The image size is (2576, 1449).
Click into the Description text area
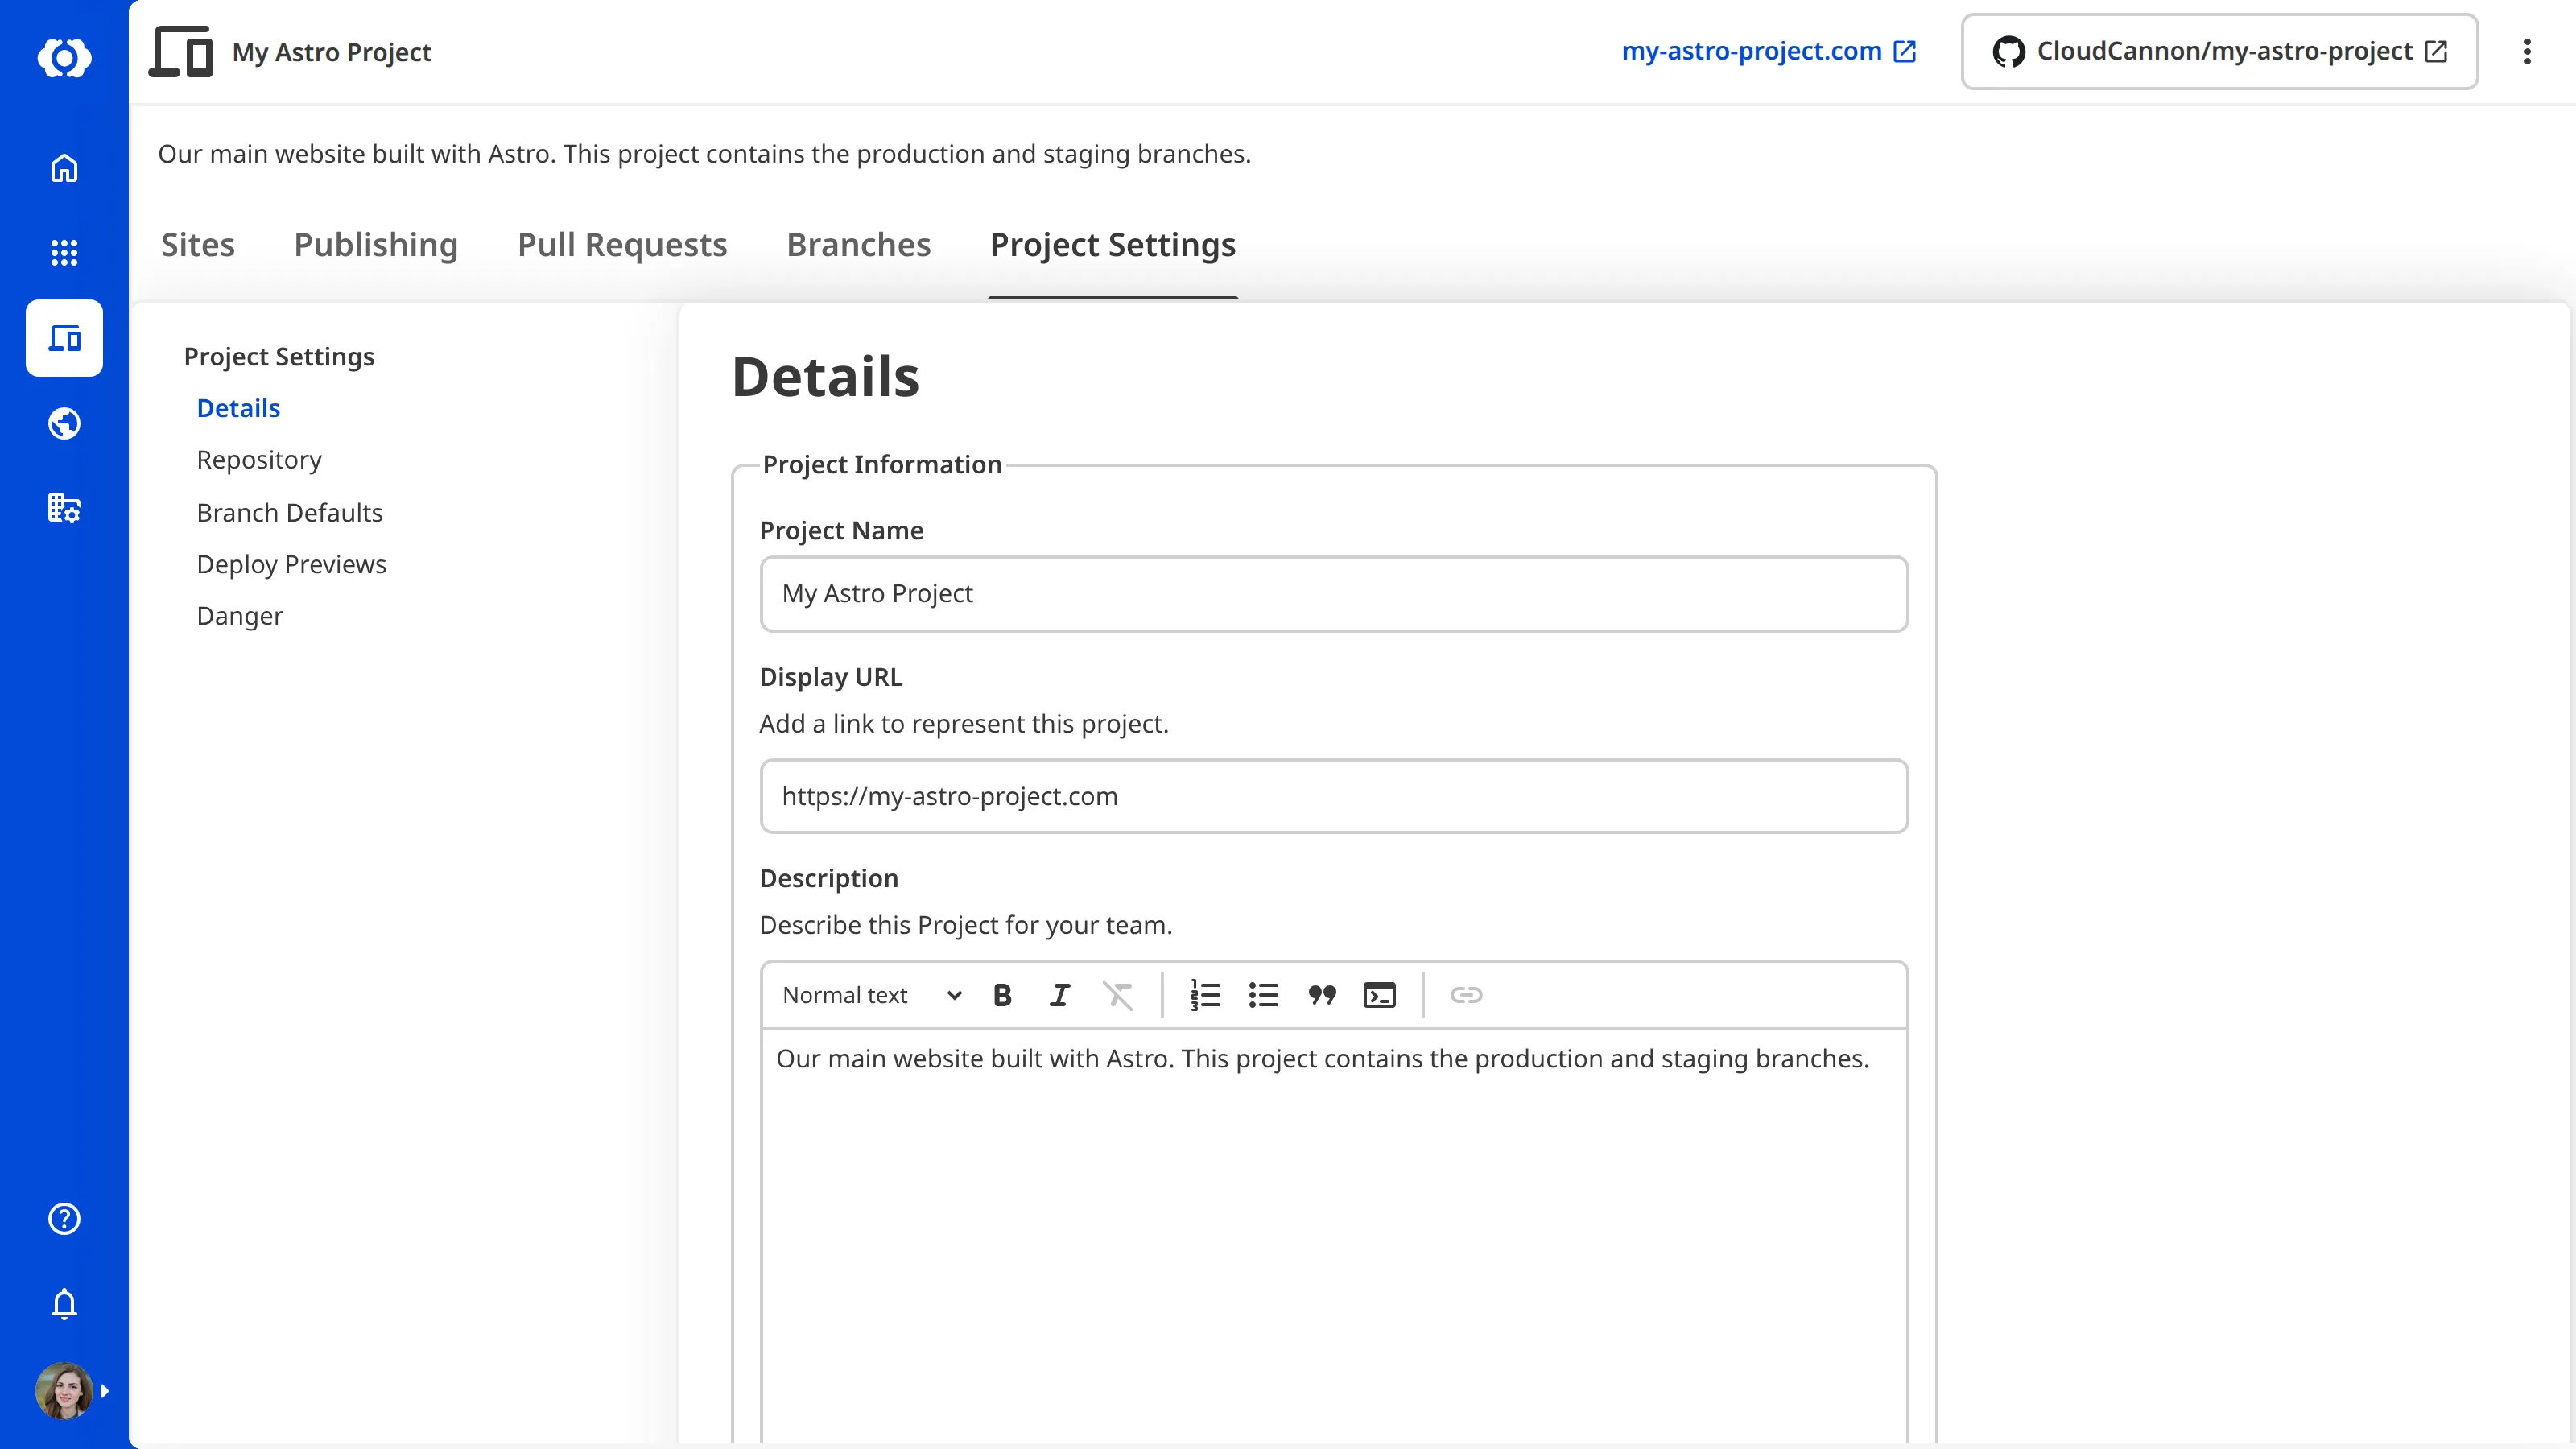1334,1237
